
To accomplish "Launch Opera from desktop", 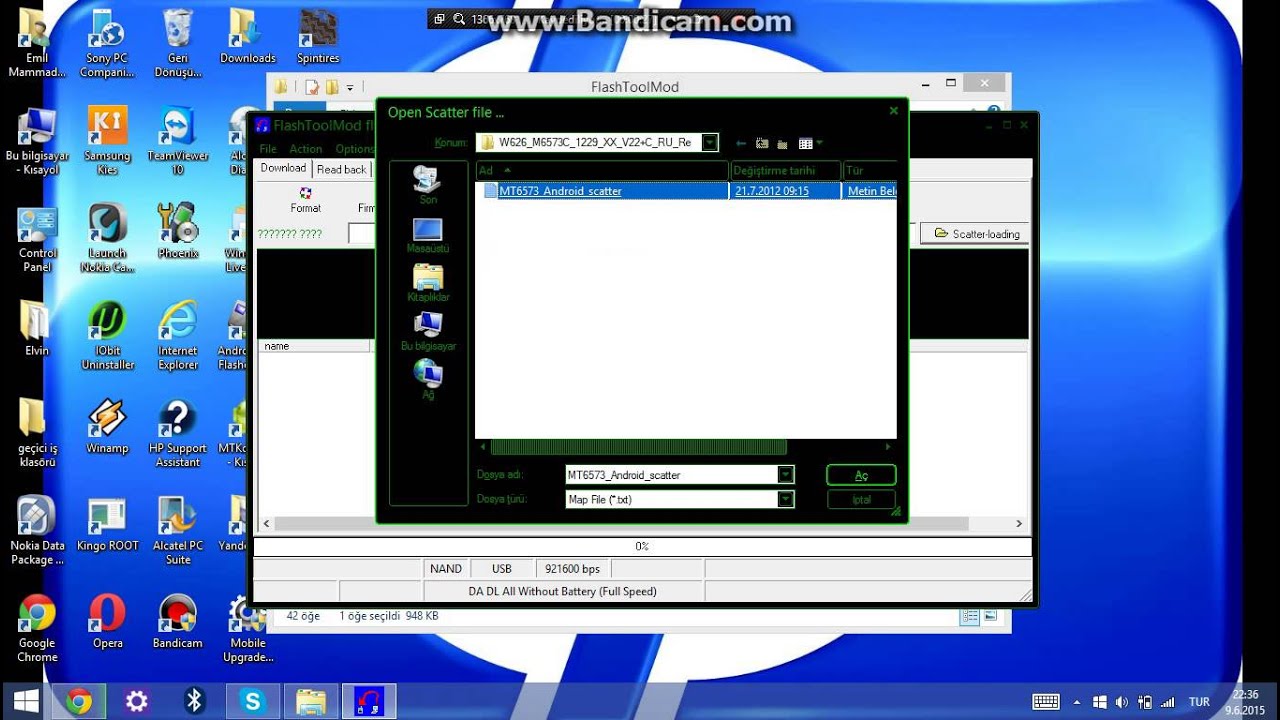I will click(x=107, y=622).
